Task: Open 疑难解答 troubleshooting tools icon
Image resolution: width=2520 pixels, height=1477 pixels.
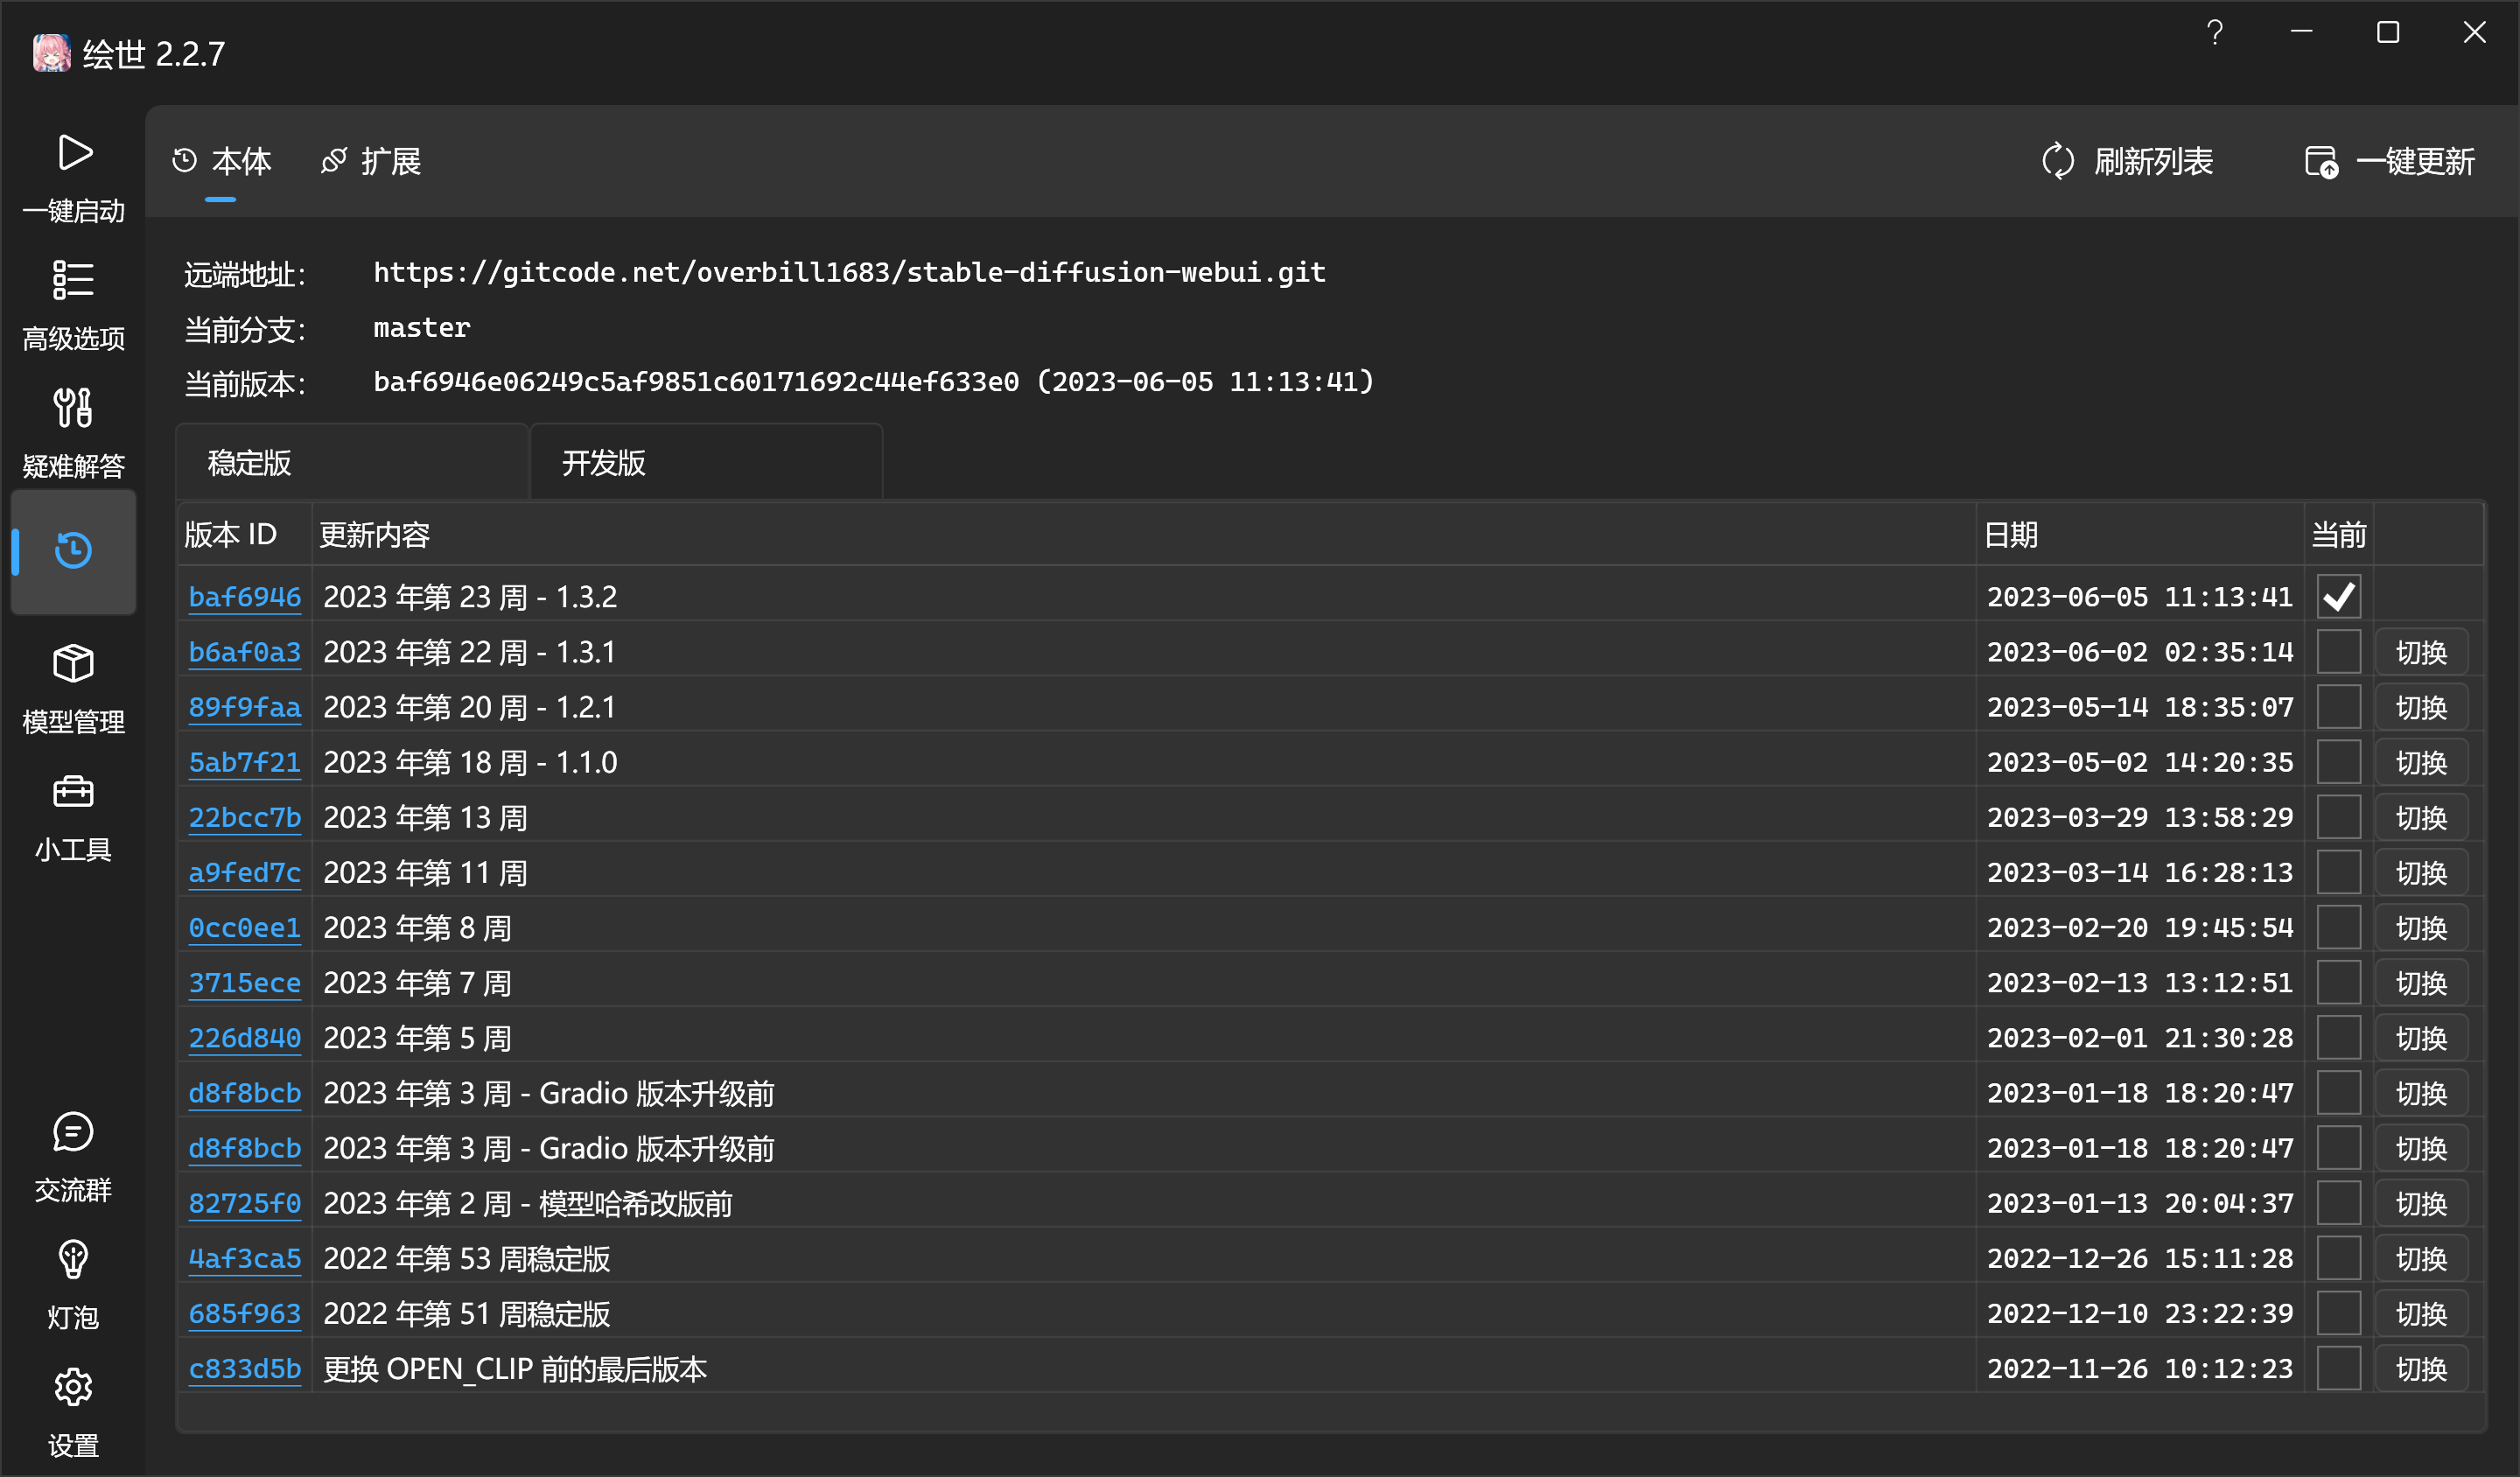Action: 73,408
